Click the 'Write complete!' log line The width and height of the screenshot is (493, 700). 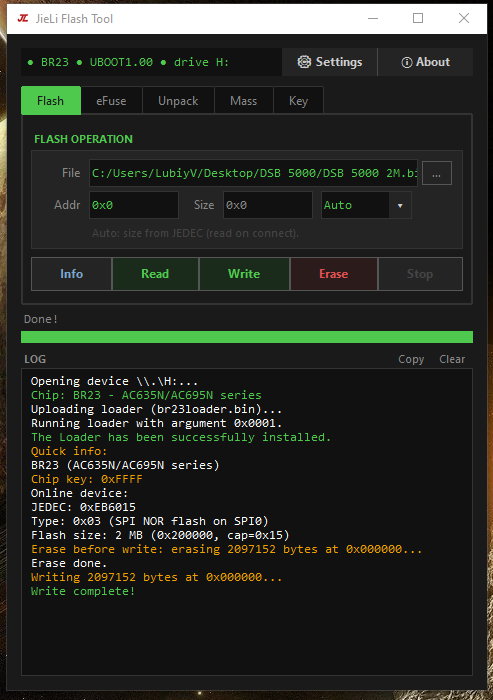[83, 591]
